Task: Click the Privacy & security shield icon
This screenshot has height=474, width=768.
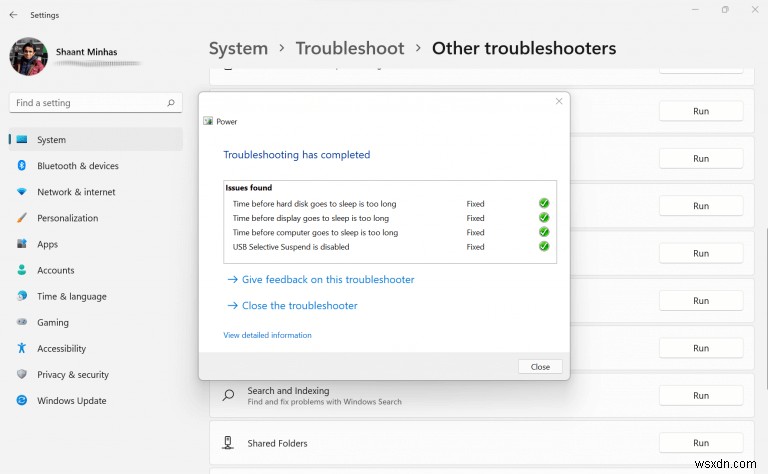Action: [21, 375]
